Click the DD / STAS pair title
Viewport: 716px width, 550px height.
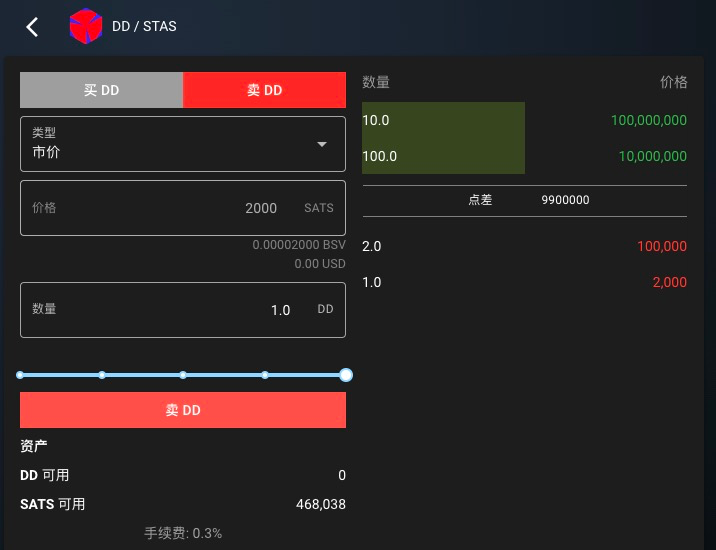coord(144,27)
